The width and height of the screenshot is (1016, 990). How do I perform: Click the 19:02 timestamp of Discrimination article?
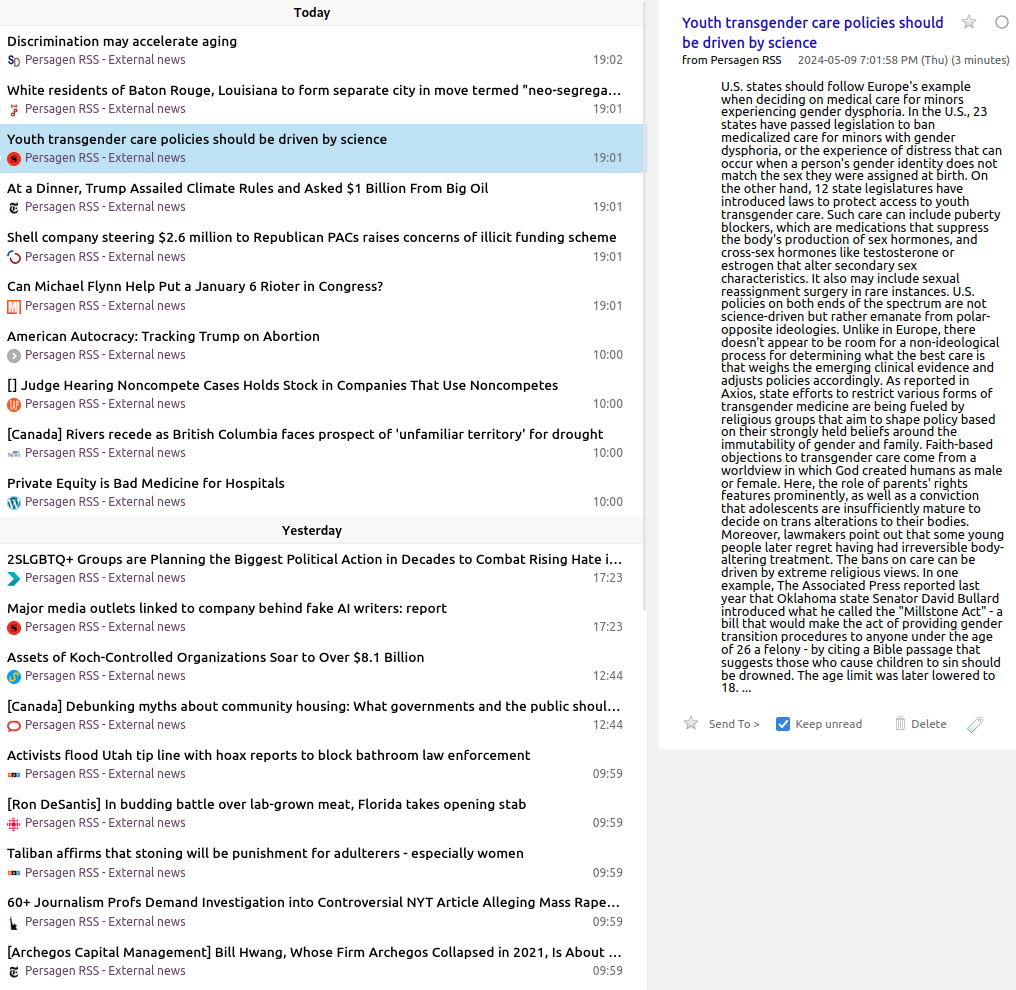[608, 60]
